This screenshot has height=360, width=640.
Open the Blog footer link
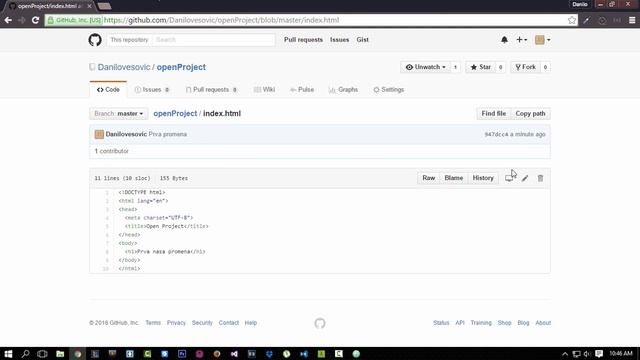click(x=523, y=323)
